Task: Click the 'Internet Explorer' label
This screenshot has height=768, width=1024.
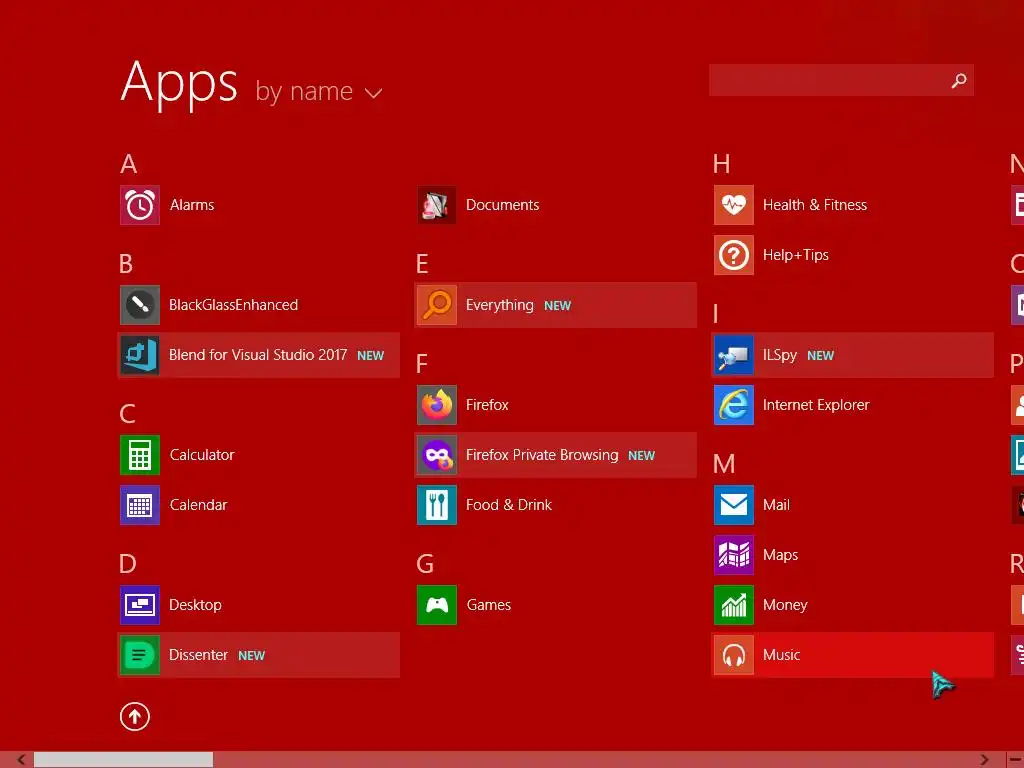Action: (x=816, y=405)
